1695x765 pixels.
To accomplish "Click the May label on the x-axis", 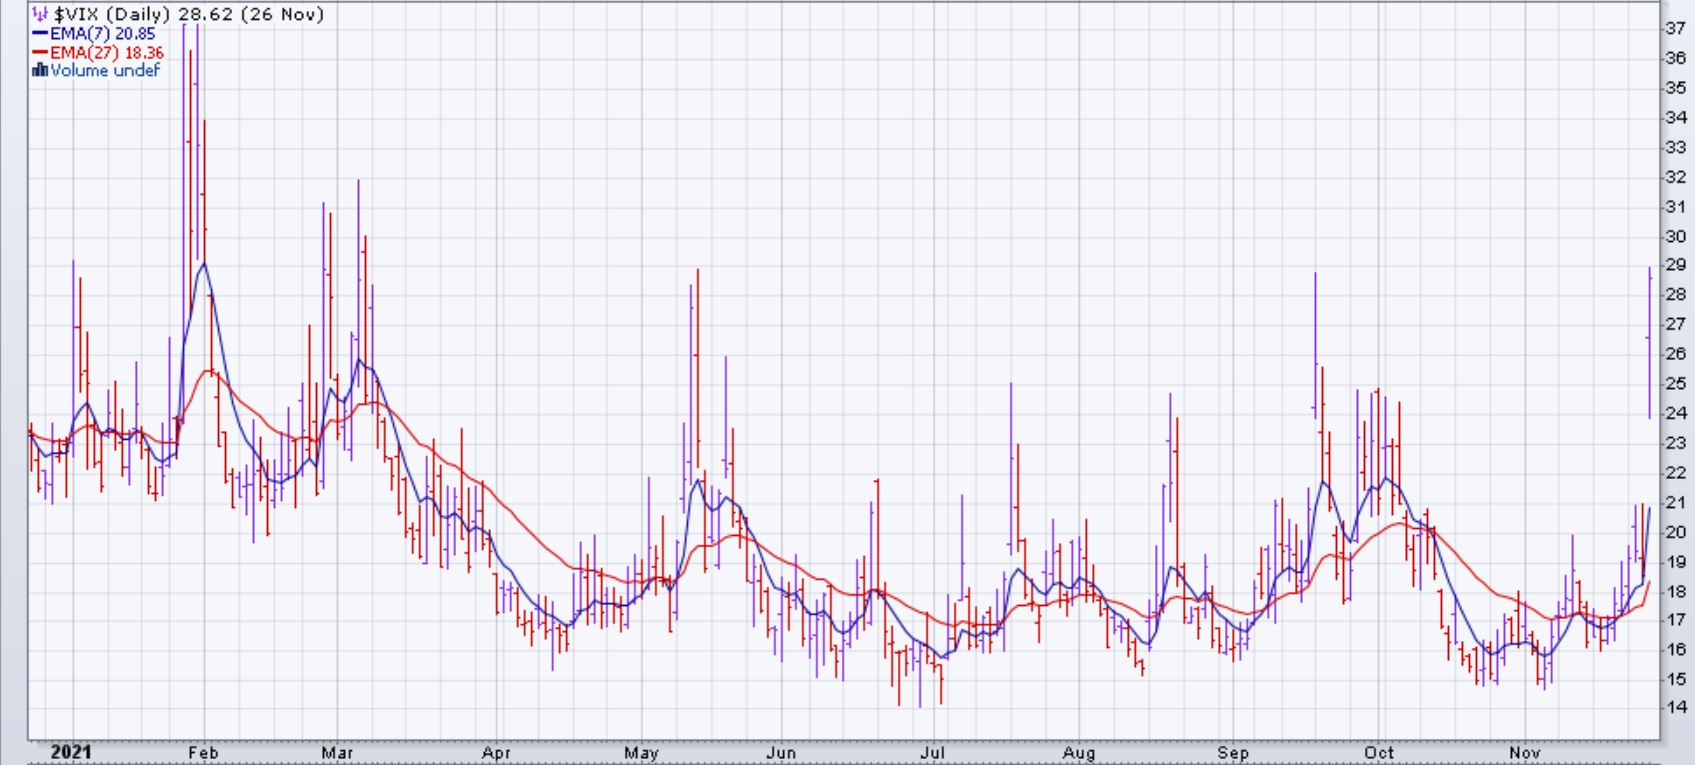I will [640, 753].
